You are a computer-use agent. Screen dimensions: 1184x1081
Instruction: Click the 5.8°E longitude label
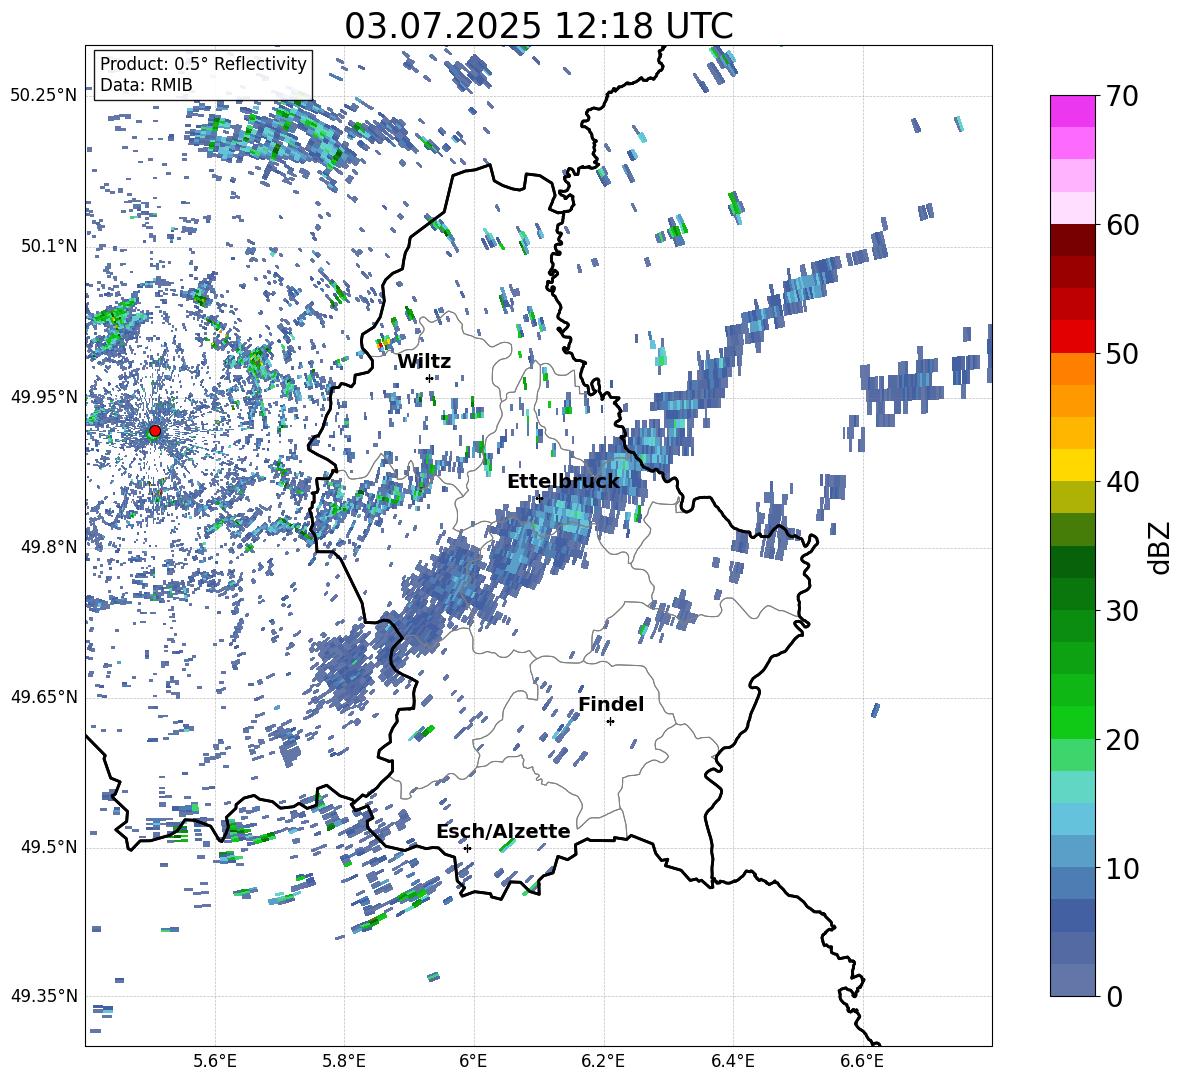click(344, 1061)
